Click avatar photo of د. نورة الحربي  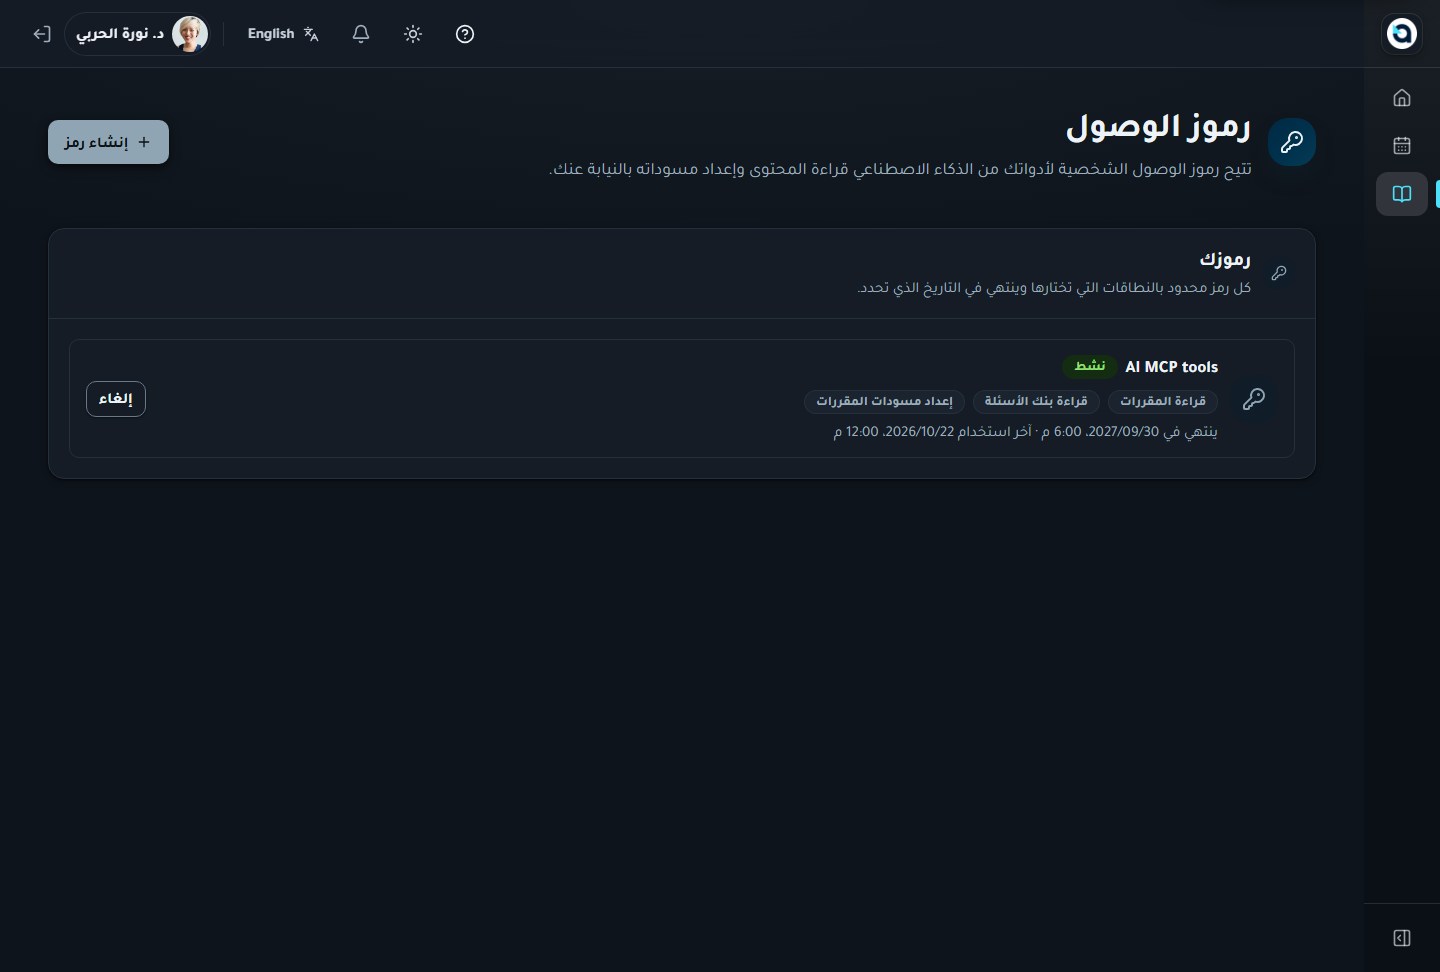point(190,34)
